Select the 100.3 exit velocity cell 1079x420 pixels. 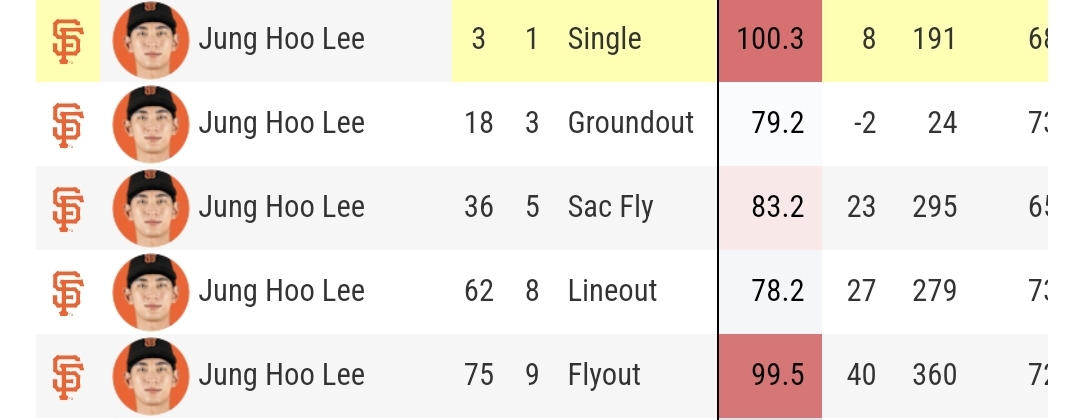pyautogui.click(x=770, y=41)
